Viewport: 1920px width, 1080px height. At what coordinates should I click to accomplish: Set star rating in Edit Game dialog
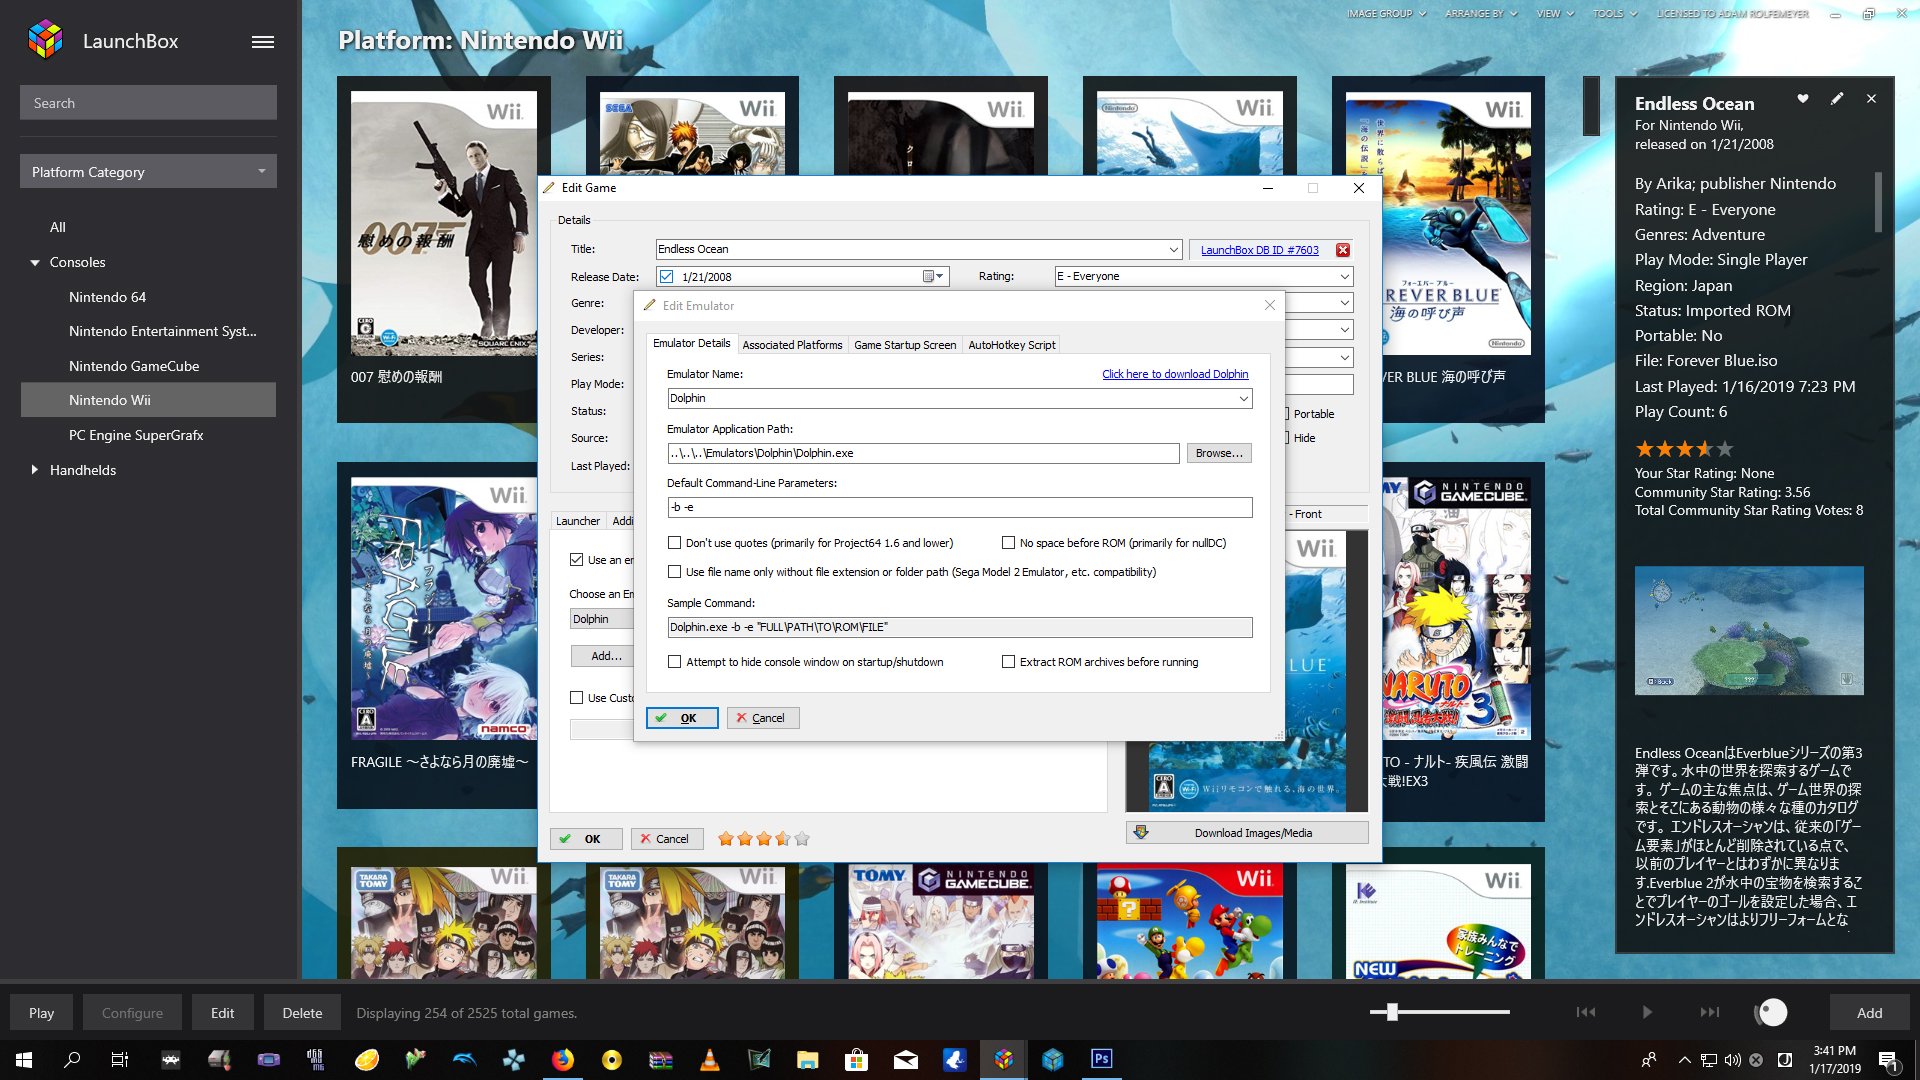coord(764,839)
